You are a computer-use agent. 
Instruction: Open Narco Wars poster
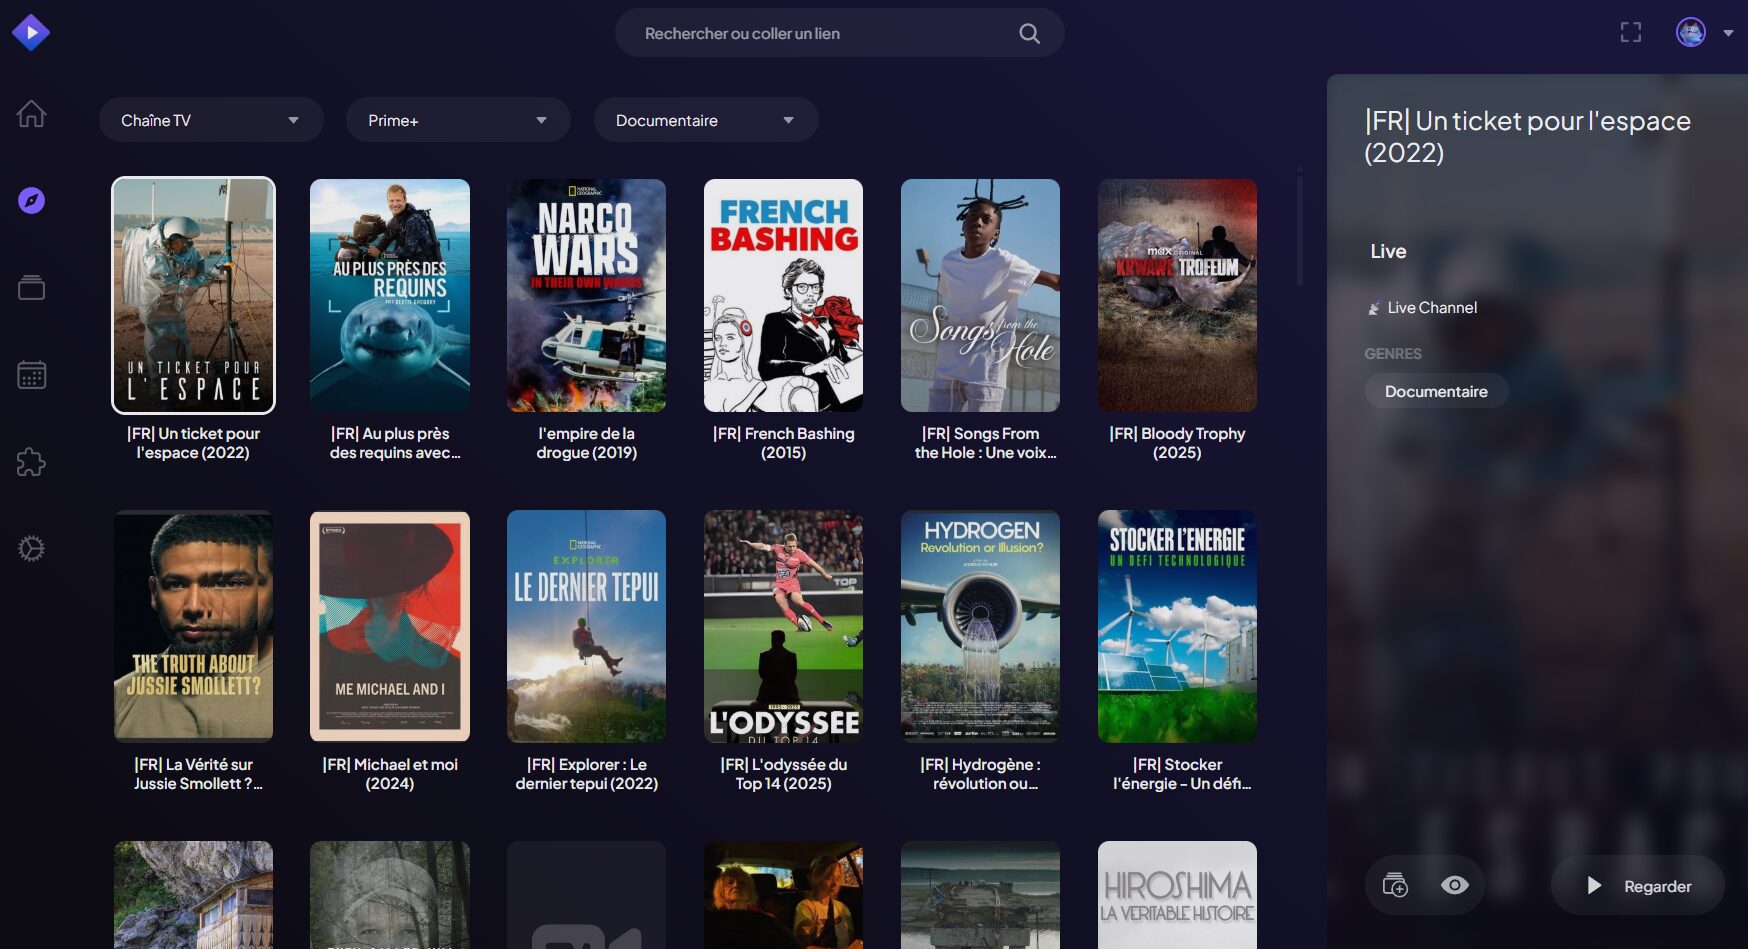[587, 295]
